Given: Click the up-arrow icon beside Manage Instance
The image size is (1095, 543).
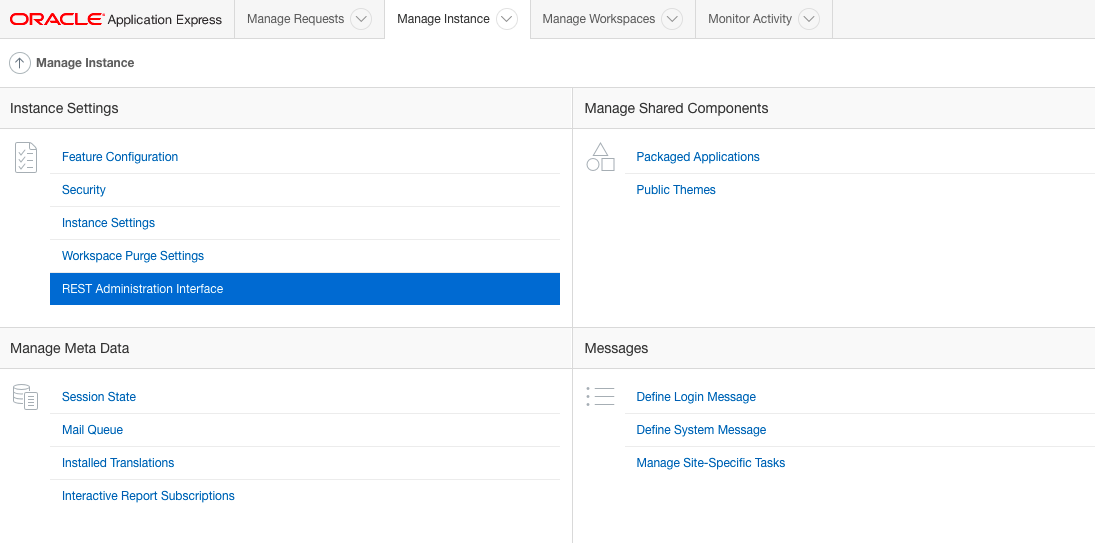Looking at the screenshot, I should point(20,63).
